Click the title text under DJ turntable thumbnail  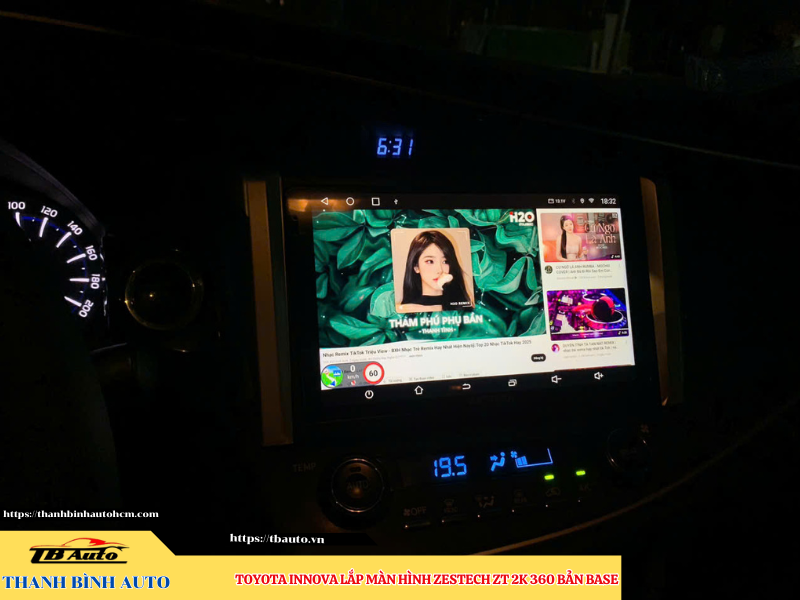click(589, 346)
